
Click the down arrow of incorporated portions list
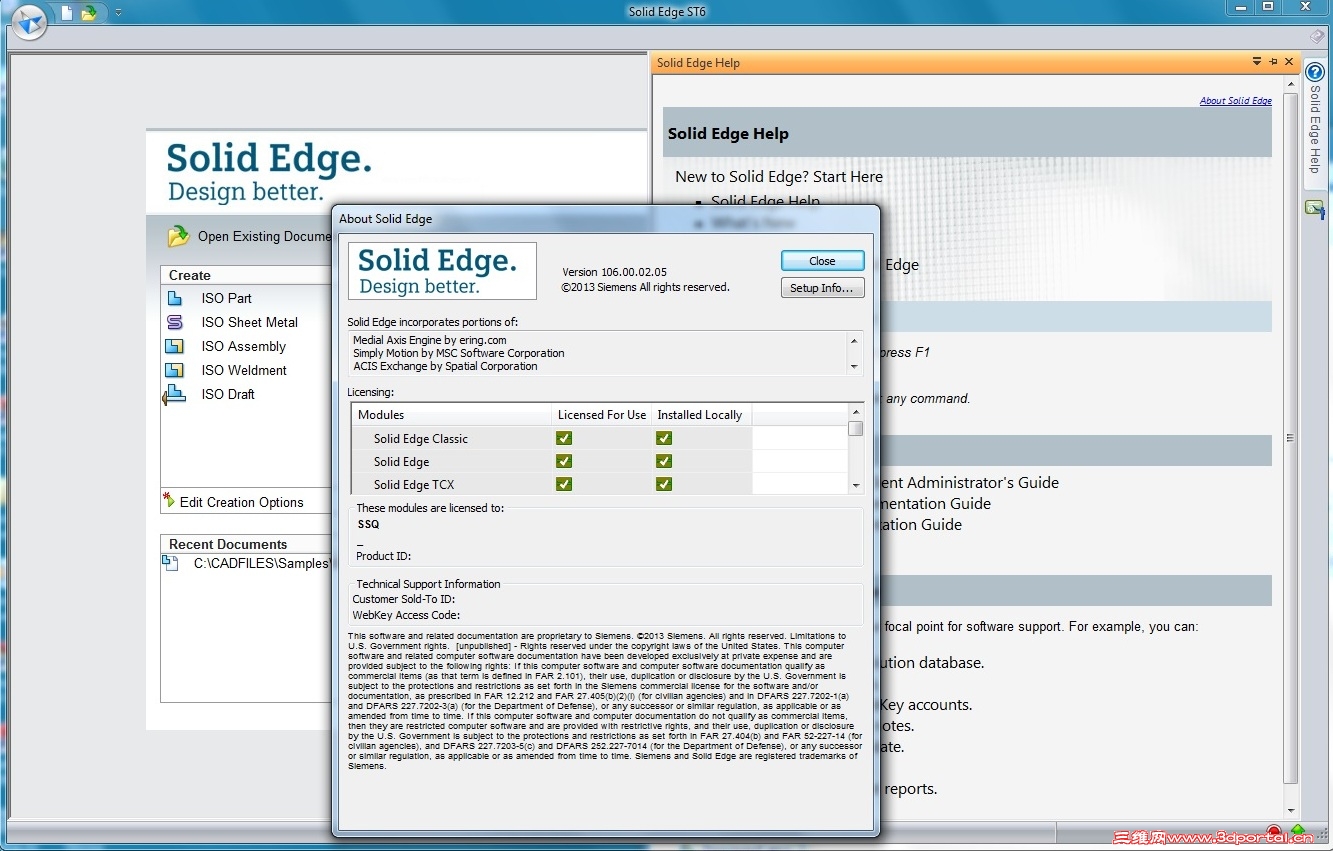pos(854,367)
